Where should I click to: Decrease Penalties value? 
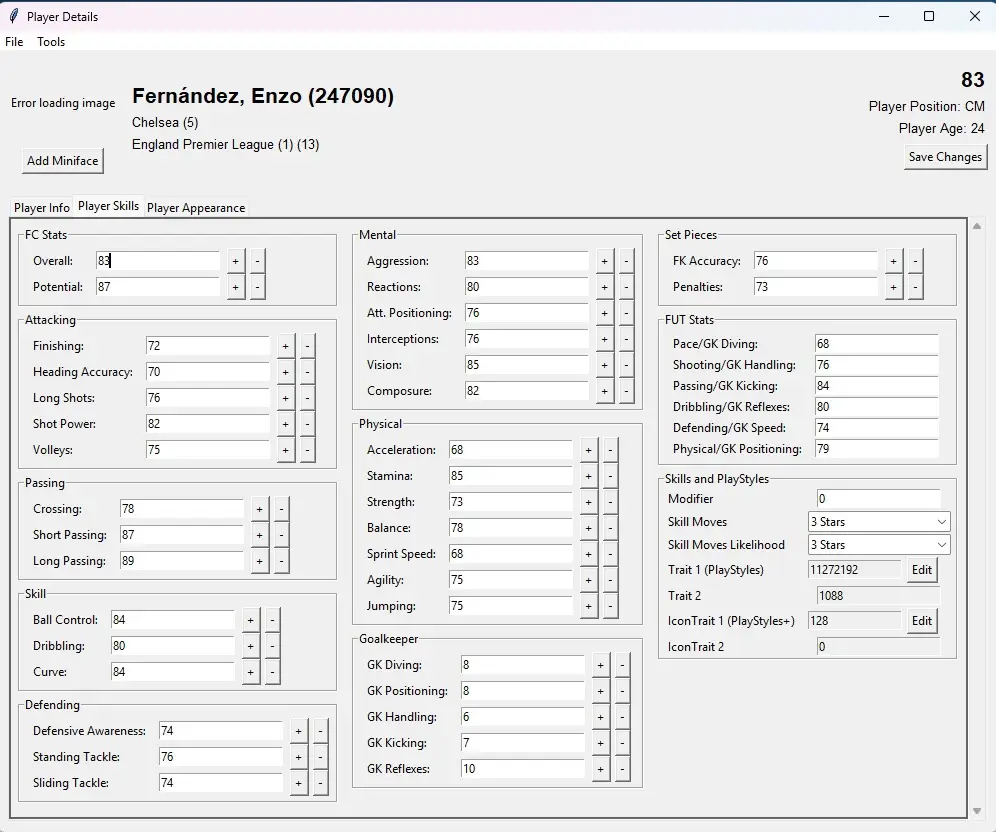pos(915,287)
